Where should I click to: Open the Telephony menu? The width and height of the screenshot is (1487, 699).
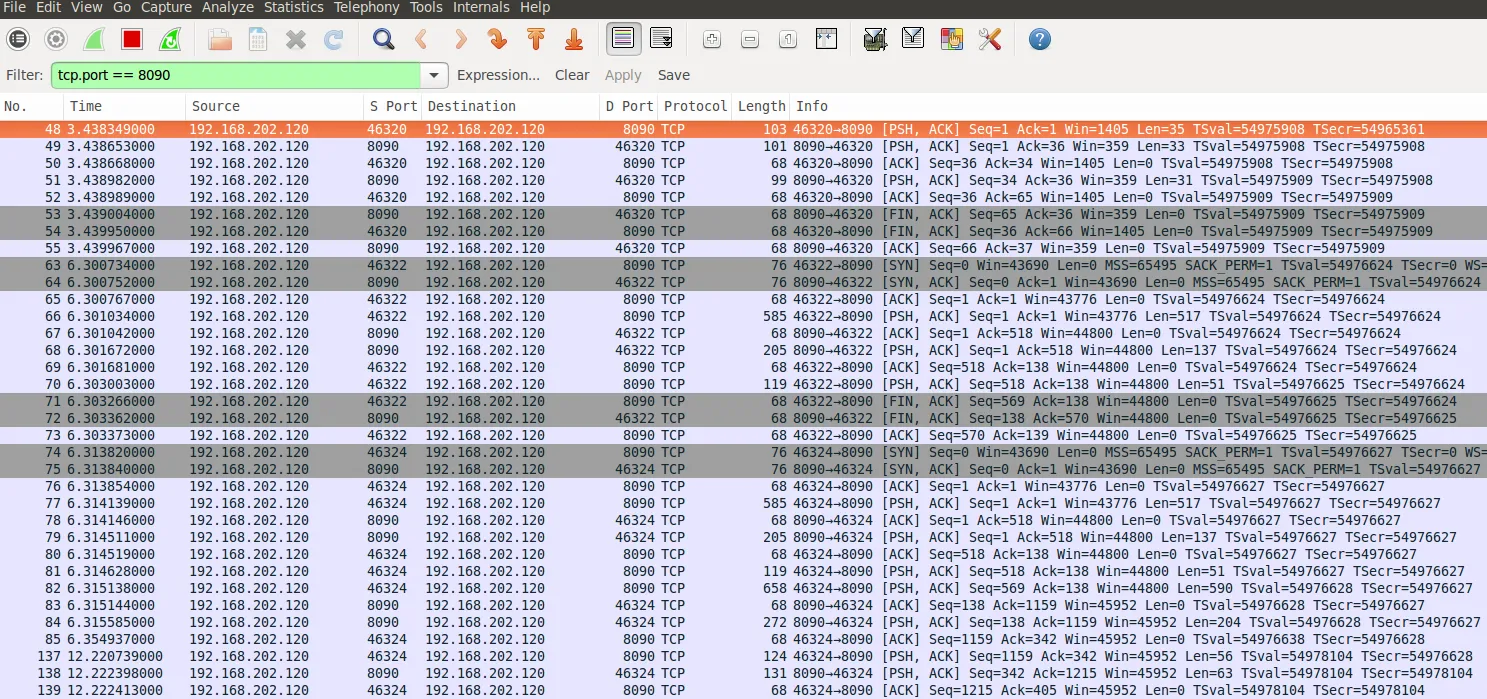pos(367,7)
